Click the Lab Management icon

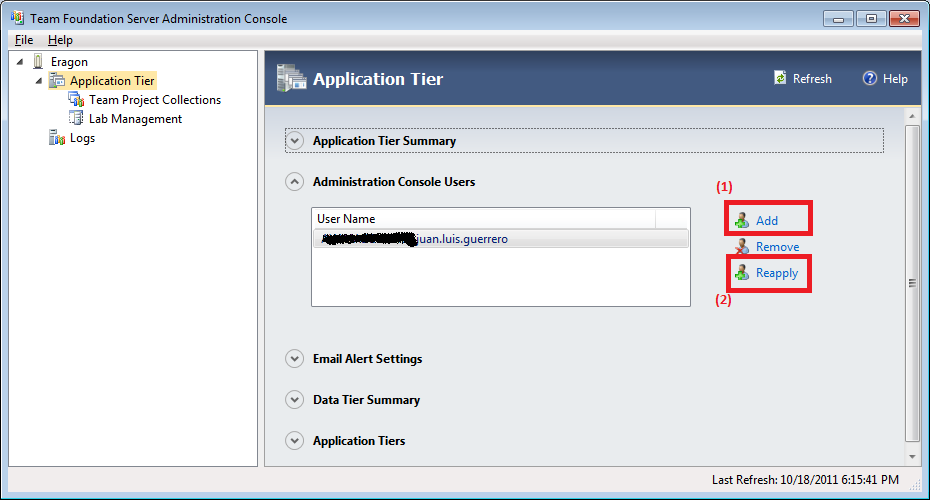pyautogui.click(x=76, y=118)
